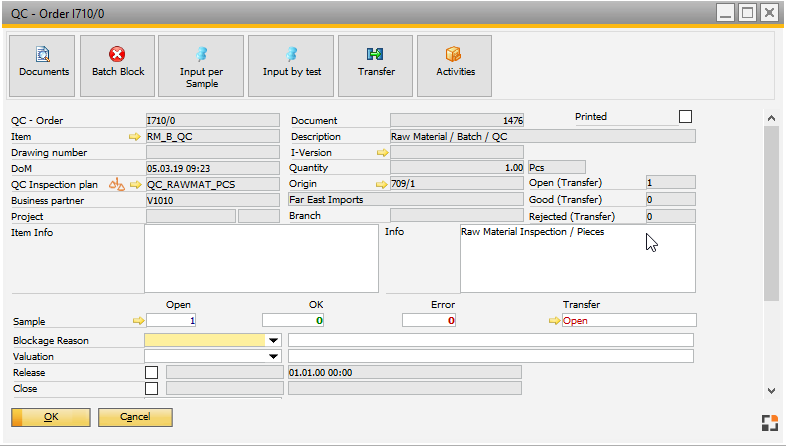The image size is (786, 446).
Task: Click the Sample row link arrow
Action: point(138,321)
